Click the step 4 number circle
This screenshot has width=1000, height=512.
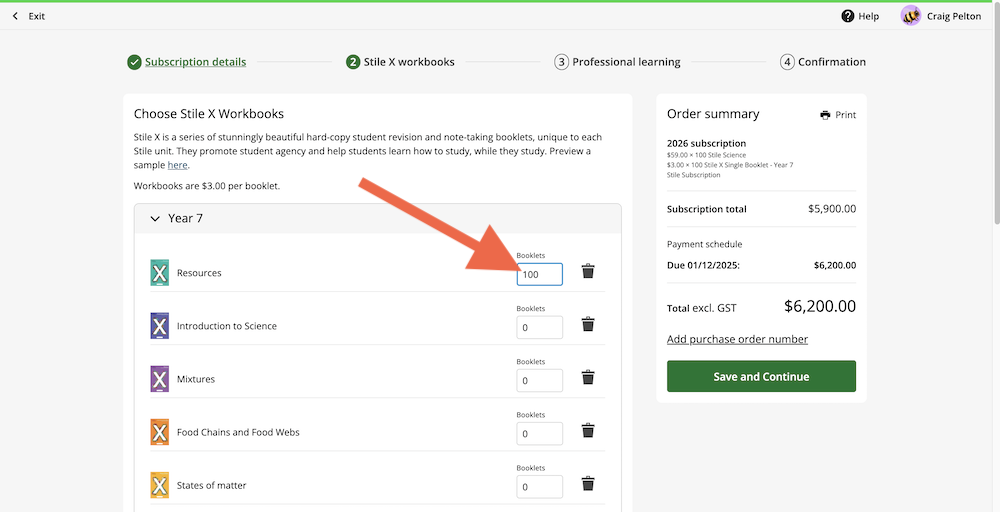(787, 62)
